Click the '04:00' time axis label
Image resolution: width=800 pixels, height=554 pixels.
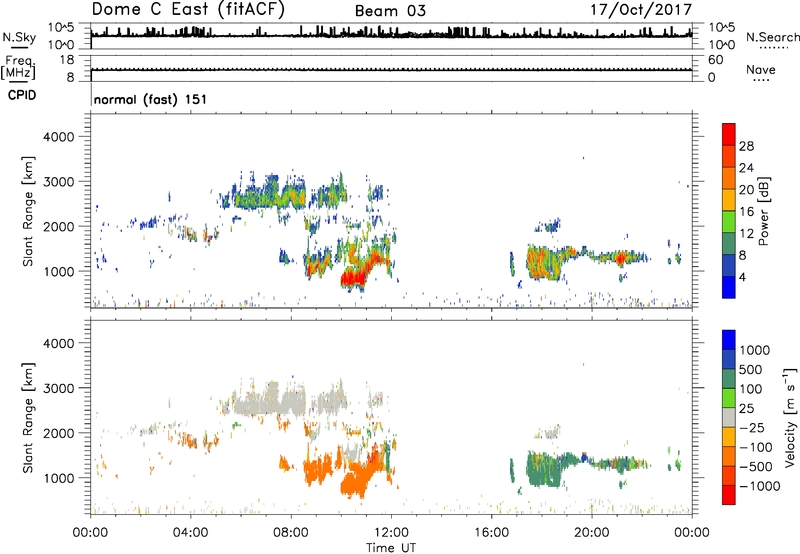coord(190,533)
